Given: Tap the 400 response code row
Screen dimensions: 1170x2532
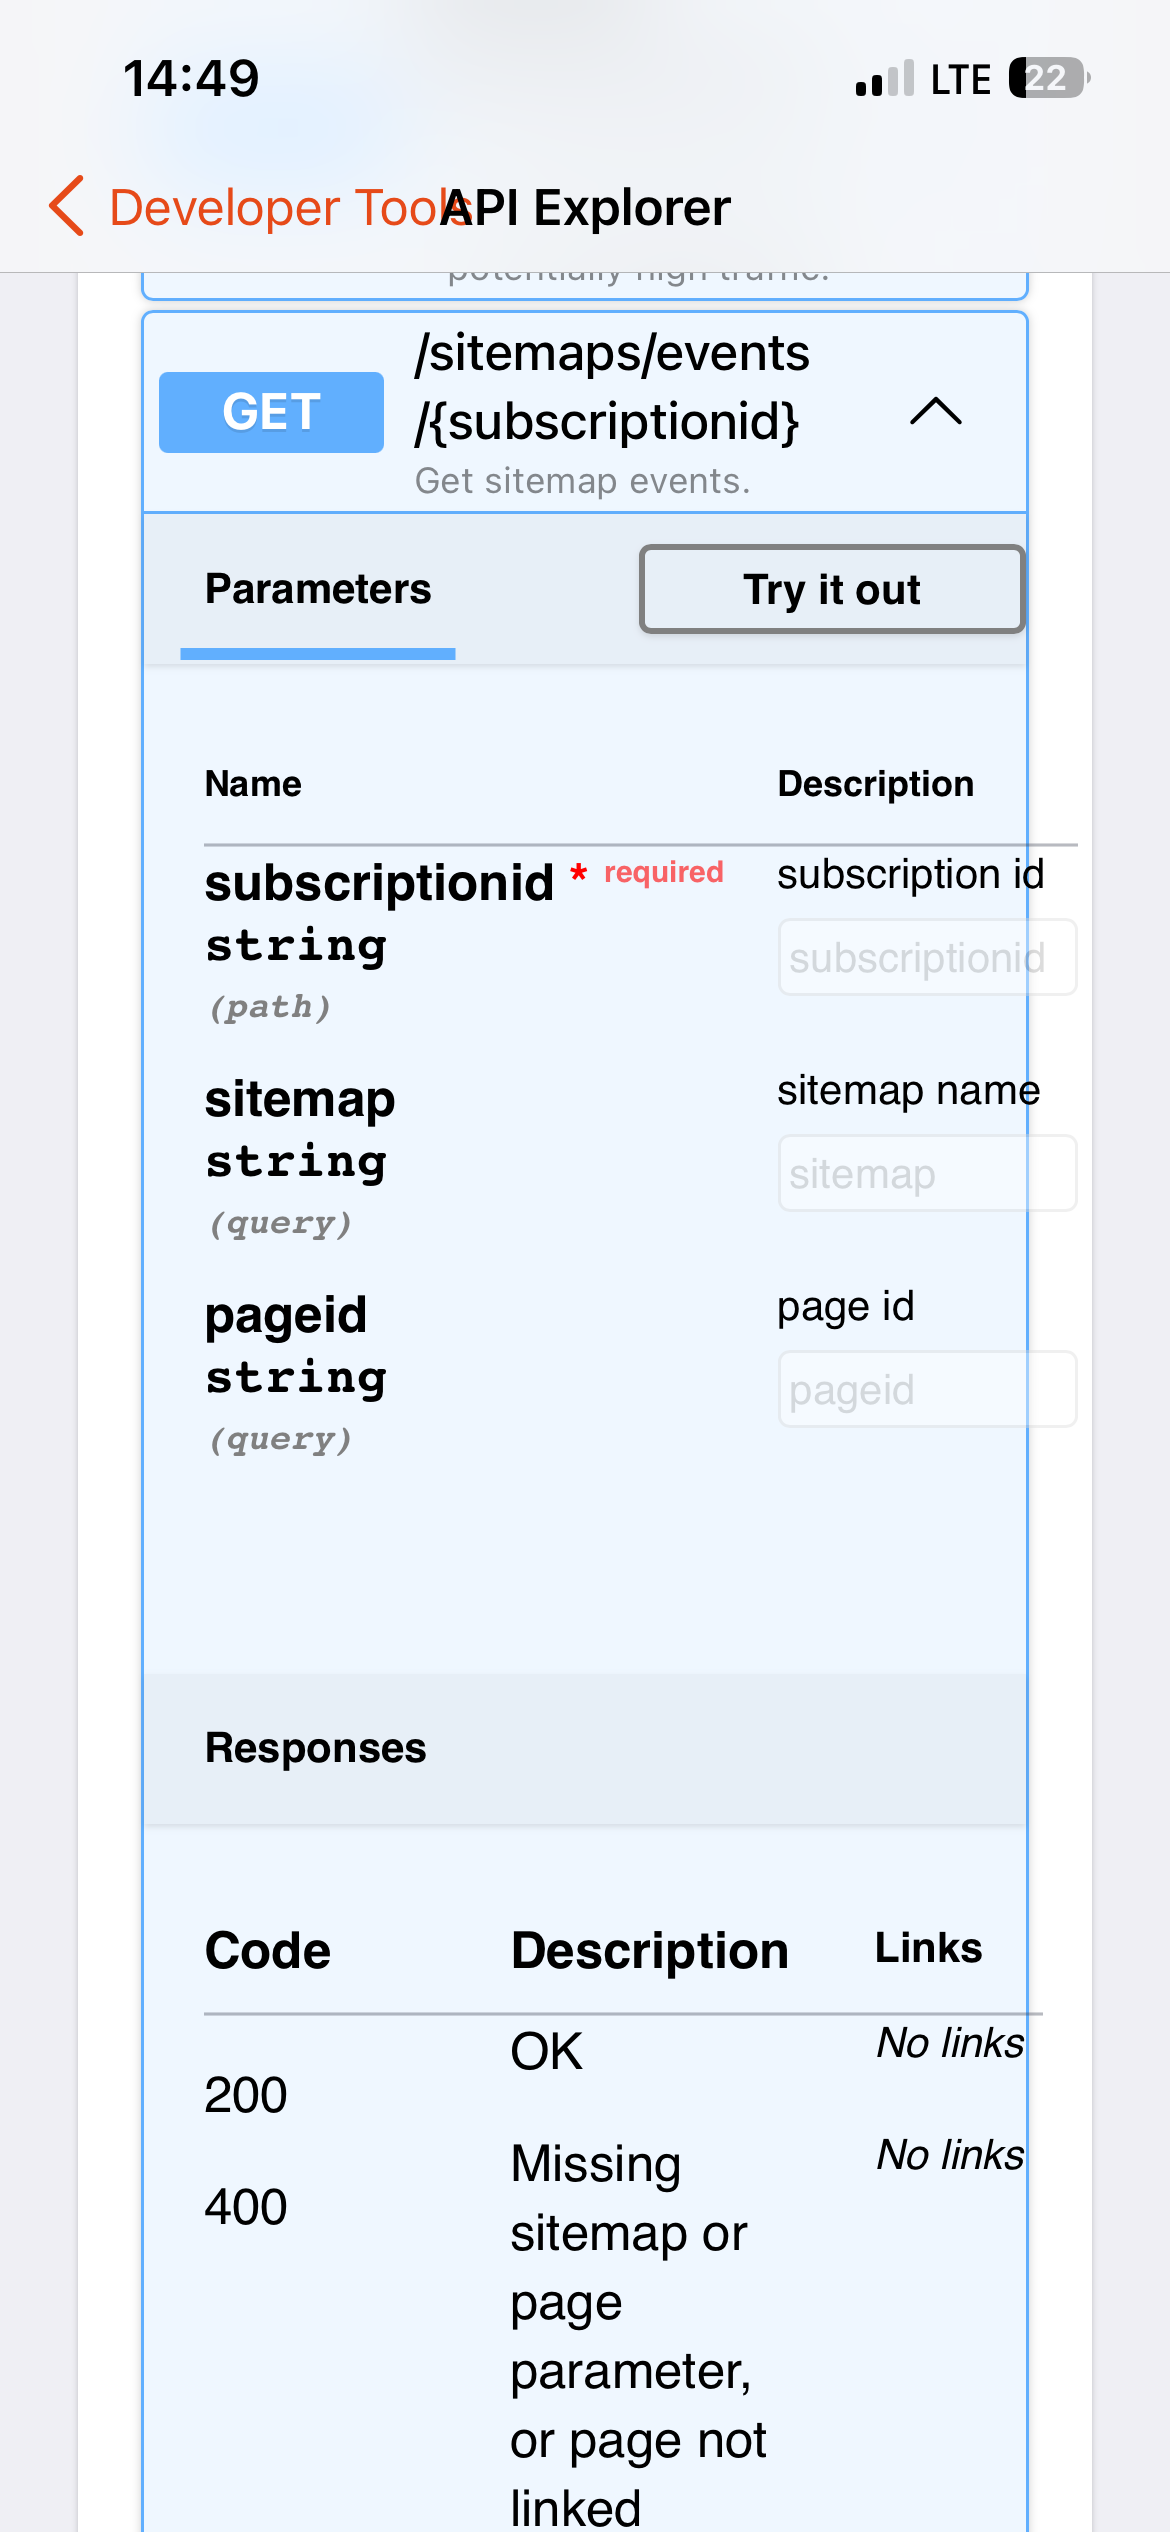Looking at the screenshot, I should (246, 2206).
